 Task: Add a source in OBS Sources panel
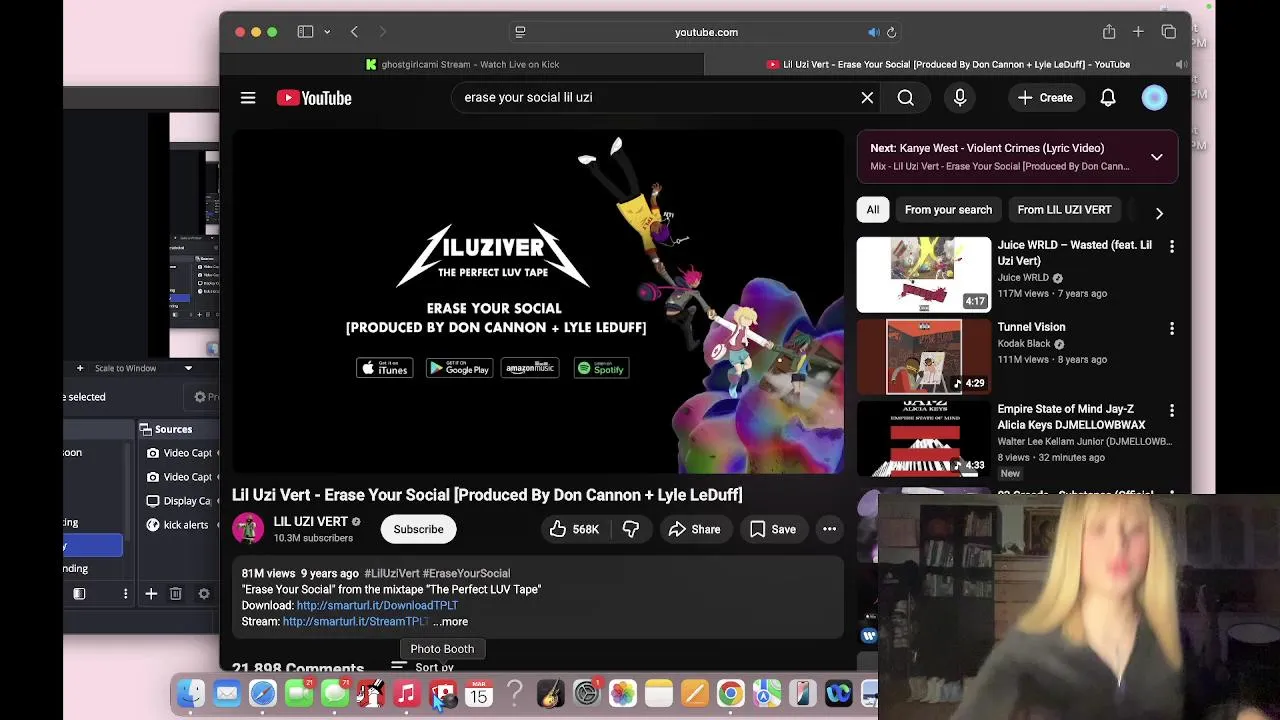tap(151, 594)
